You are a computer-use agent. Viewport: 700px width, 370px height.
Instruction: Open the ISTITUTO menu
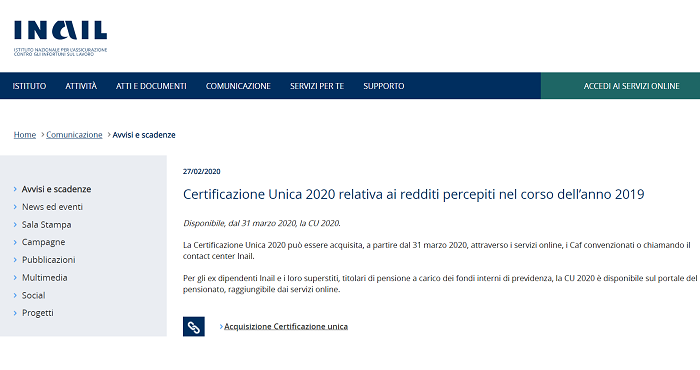[x=29, y=86]
